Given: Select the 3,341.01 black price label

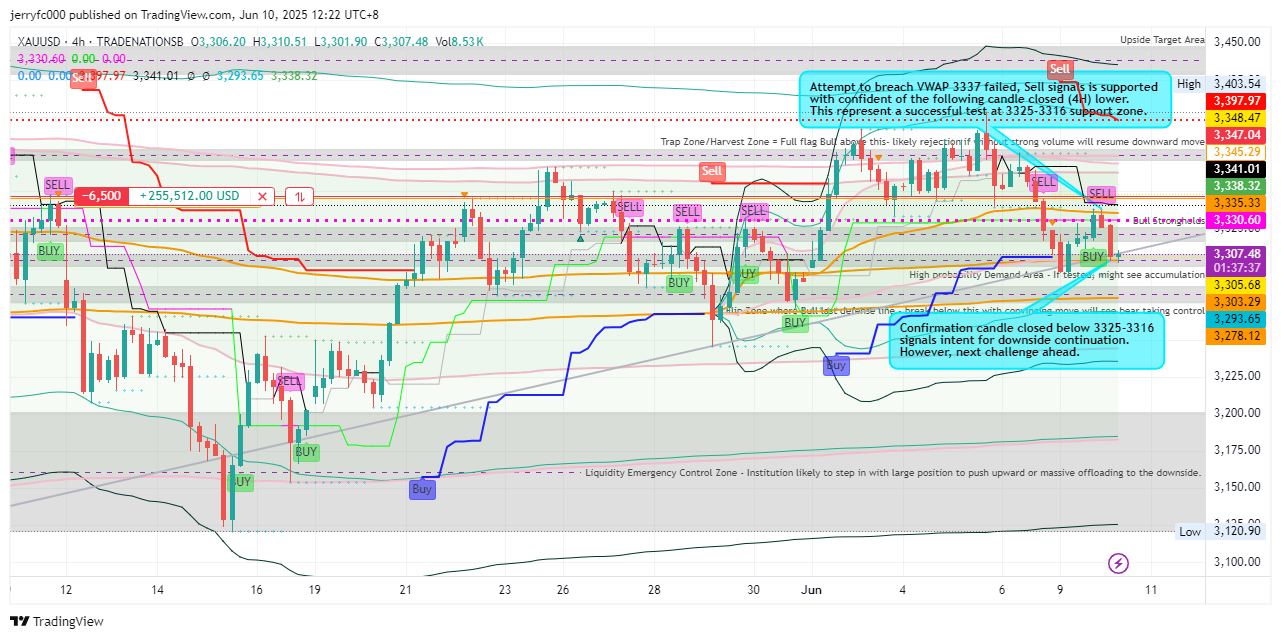Looking at the screenshot, I should tap(1237, 169).
